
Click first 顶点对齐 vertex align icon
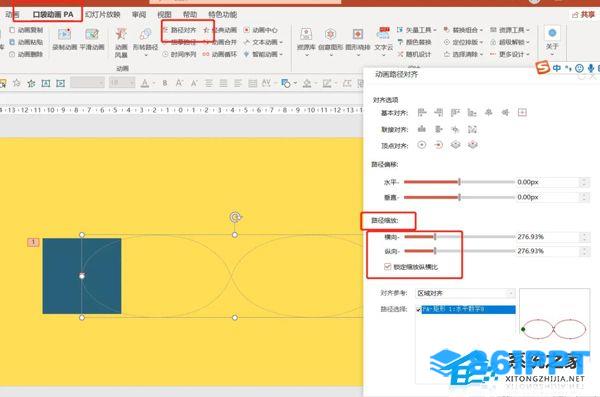422,145
